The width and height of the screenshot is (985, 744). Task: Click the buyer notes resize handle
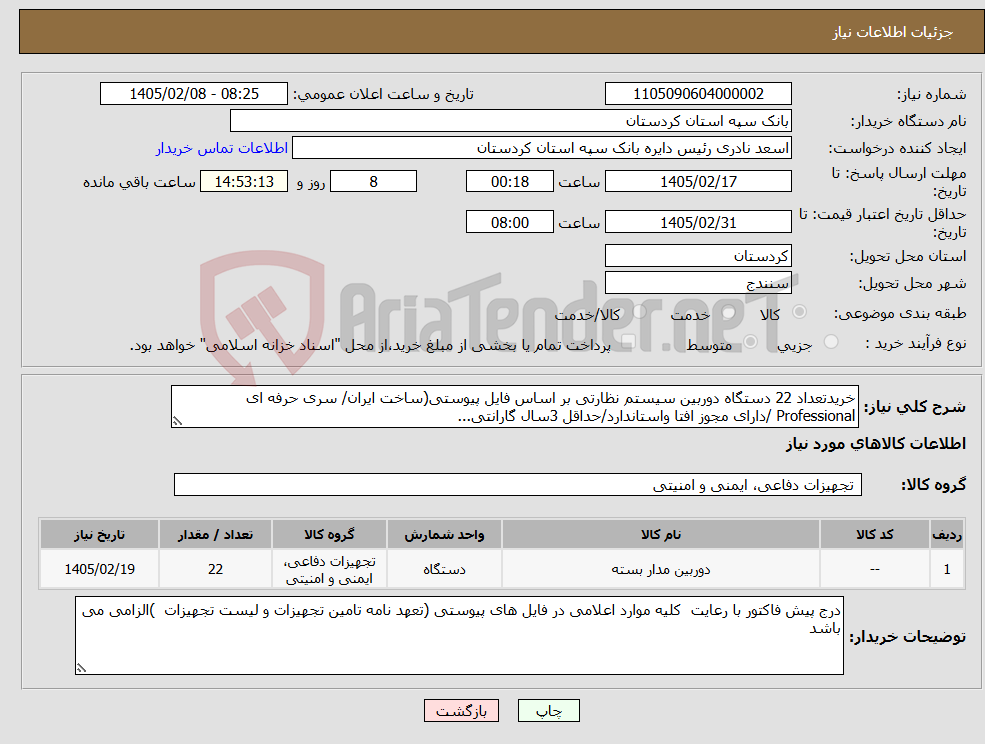click(81, 668)
